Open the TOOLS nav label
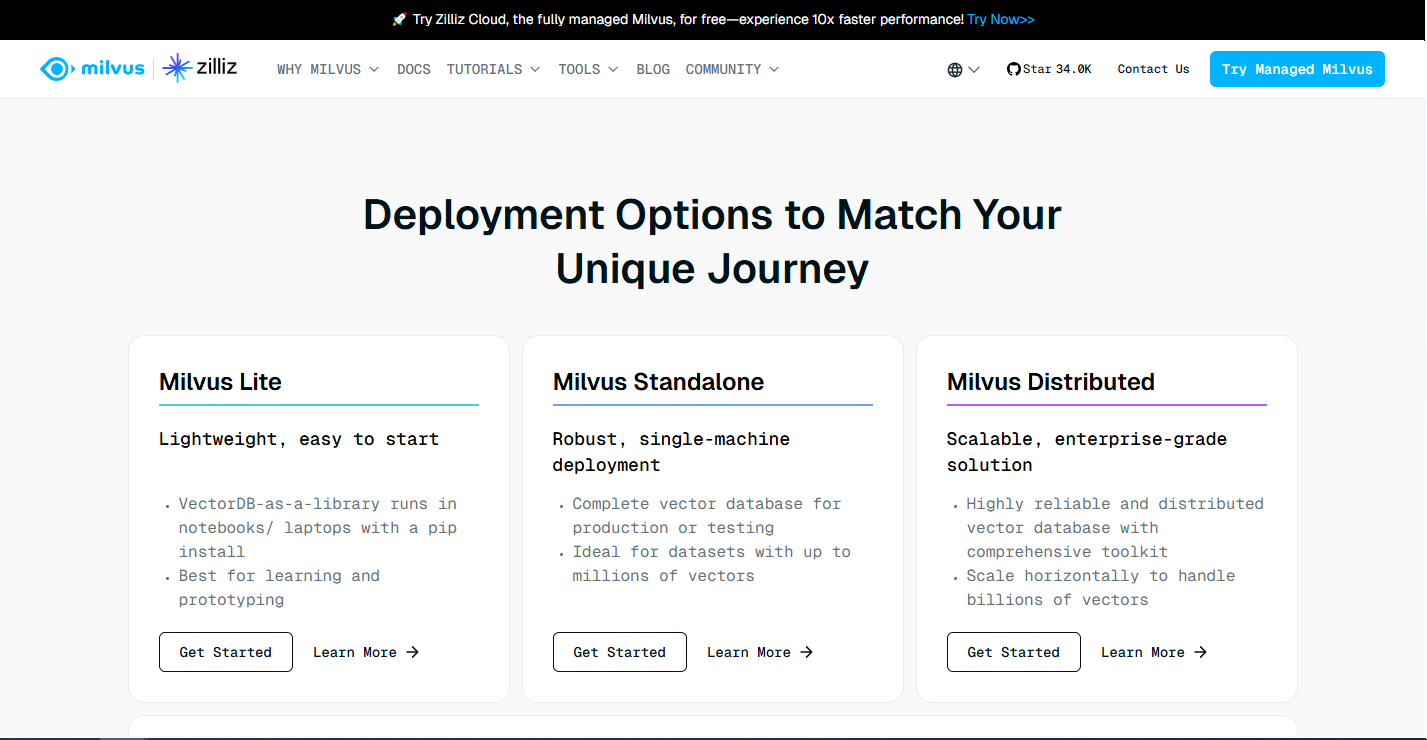This screenshot has height=740, width=1427. (579, 70)
